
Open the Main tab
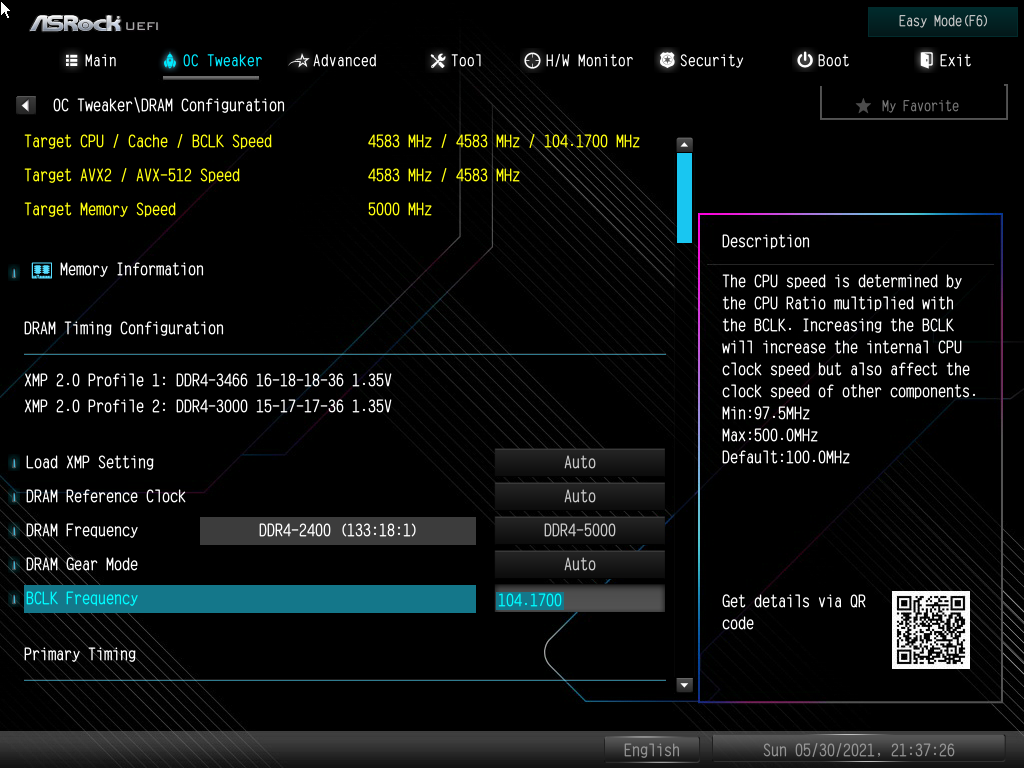point(91,61)
